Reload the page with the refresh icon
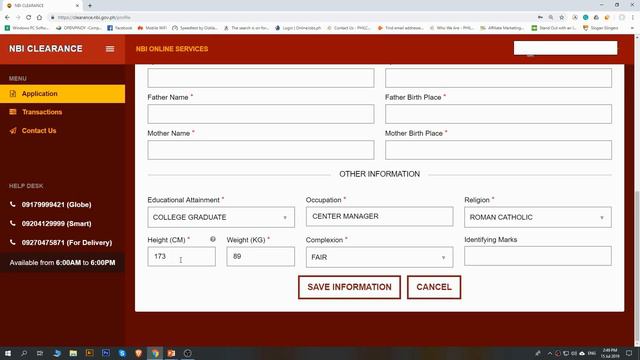 29,17
